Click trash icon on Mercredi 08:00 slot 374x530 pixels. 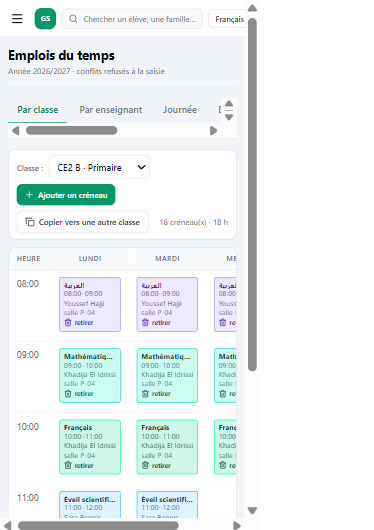pos(223,322)
